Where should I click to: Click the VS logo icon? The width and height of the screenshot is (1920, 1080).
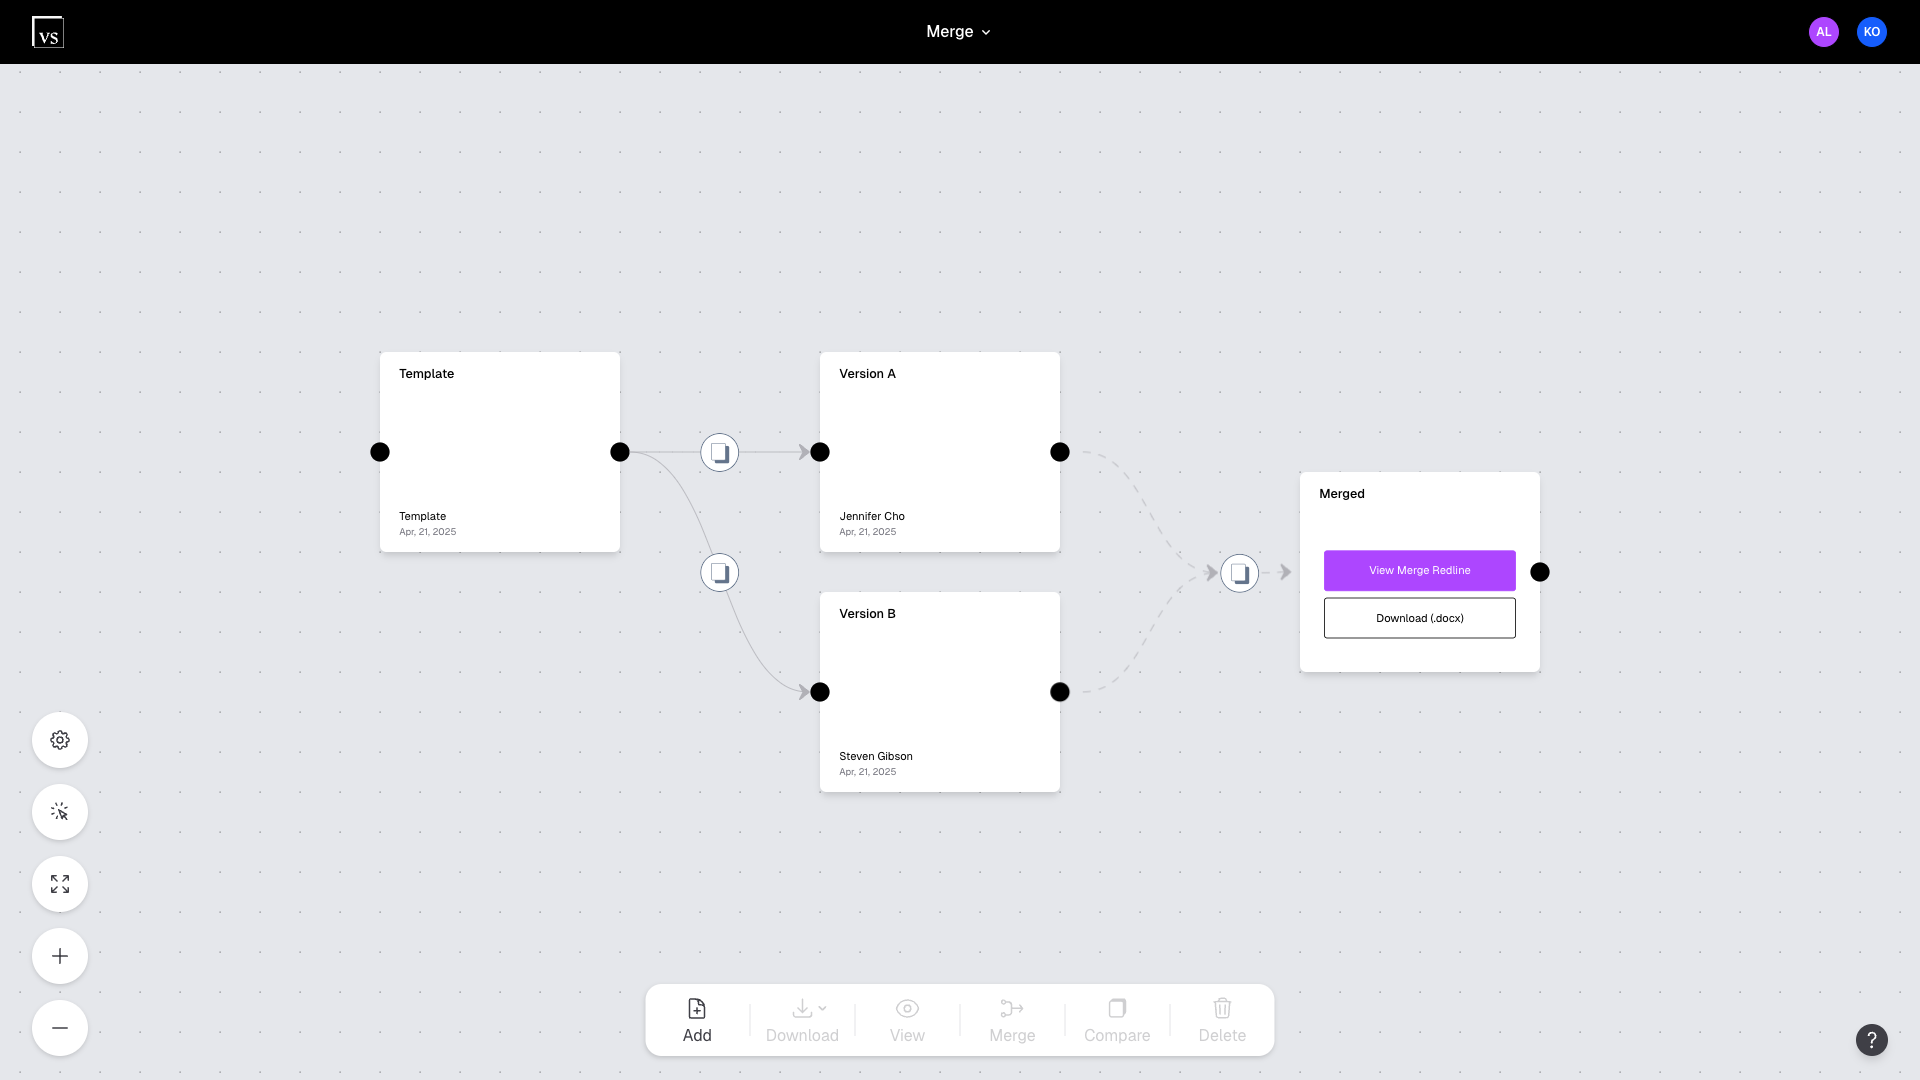point(48,32)
